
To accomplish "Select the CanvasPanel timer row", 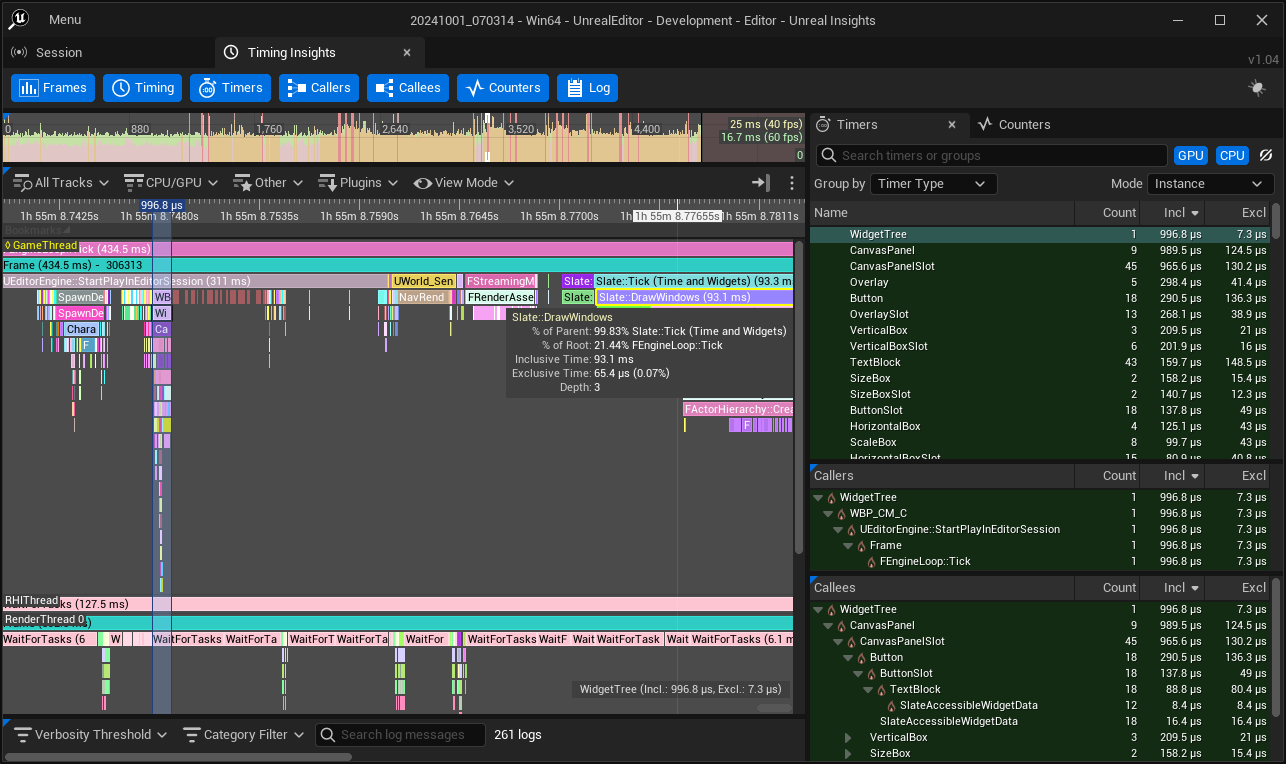I will coord(1040,251).
